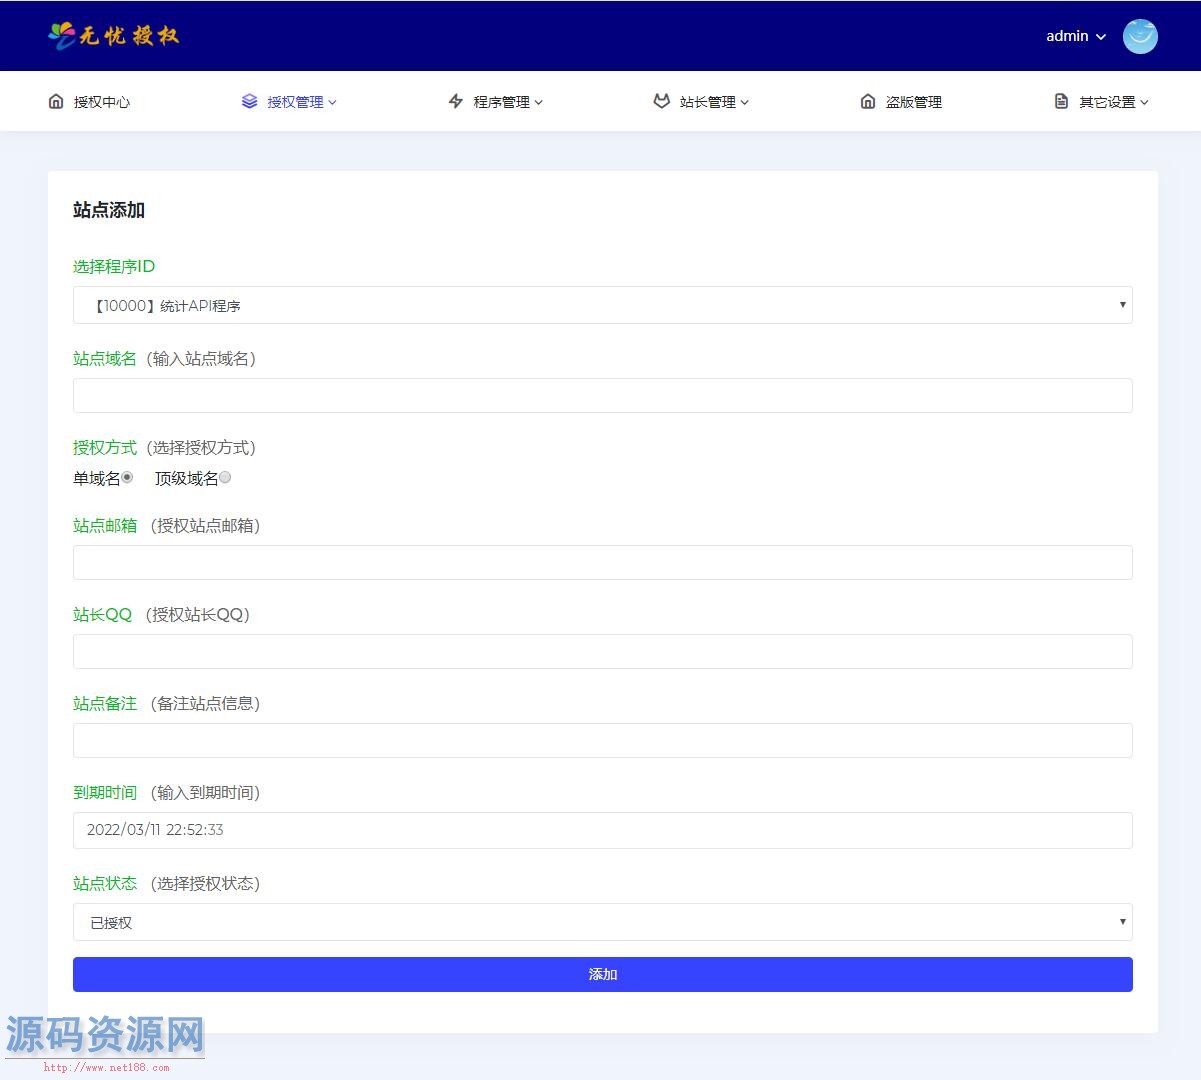Viewport: 1201px width, 1080px height.
Task: Focus the 站点邮箱 input field
Action: pos(602,563)
